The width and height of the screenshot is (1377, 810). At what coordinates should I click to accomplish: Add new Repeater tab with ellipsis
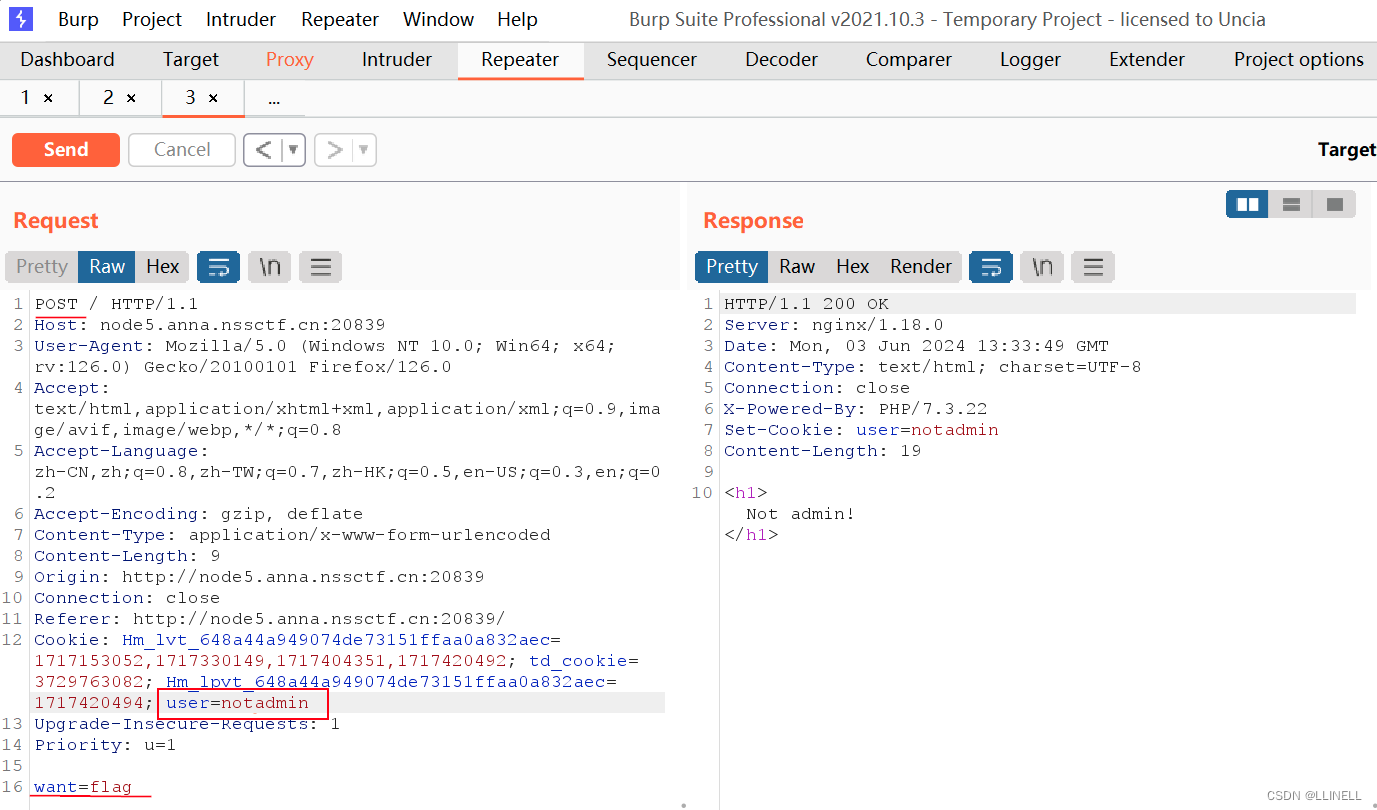(274, 99)
